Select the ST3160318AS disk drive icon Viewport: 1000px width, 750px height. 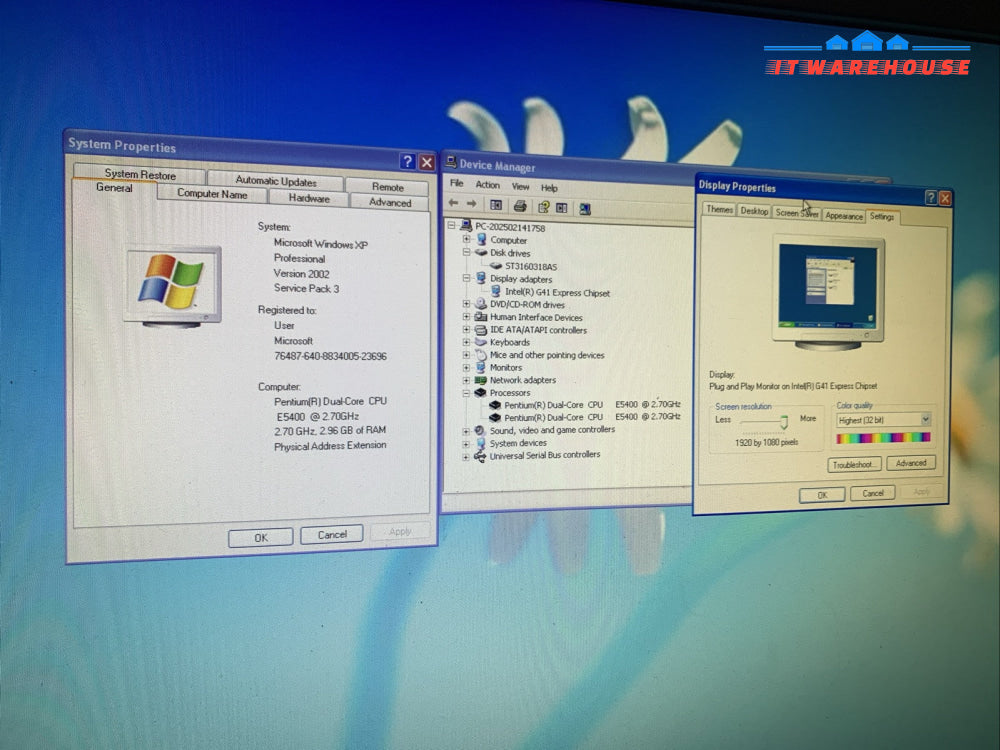click(495, 267)
